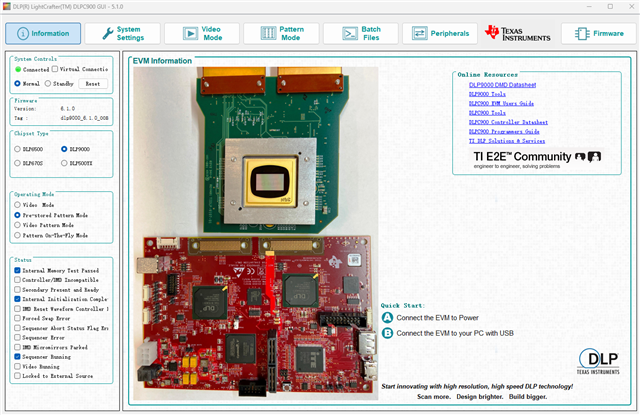The image size is (640, 415).
Task: Open the Firmware tab
Action: (599, 33)
